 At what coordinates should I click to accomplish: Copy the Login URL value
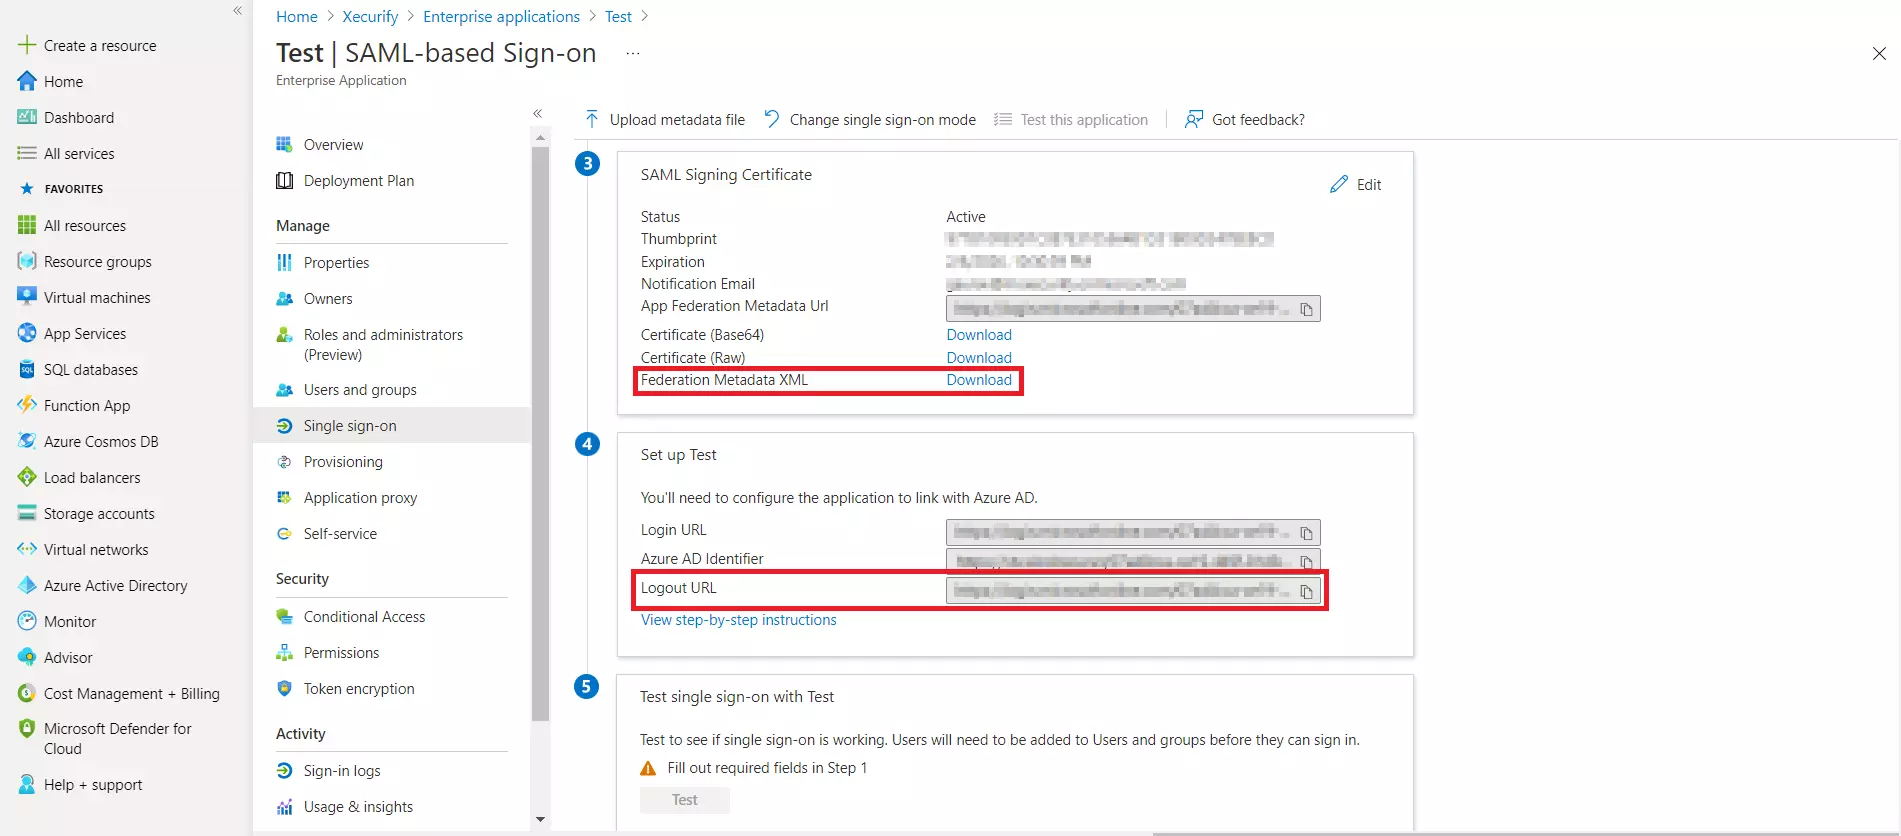[x=1306, y=533]
